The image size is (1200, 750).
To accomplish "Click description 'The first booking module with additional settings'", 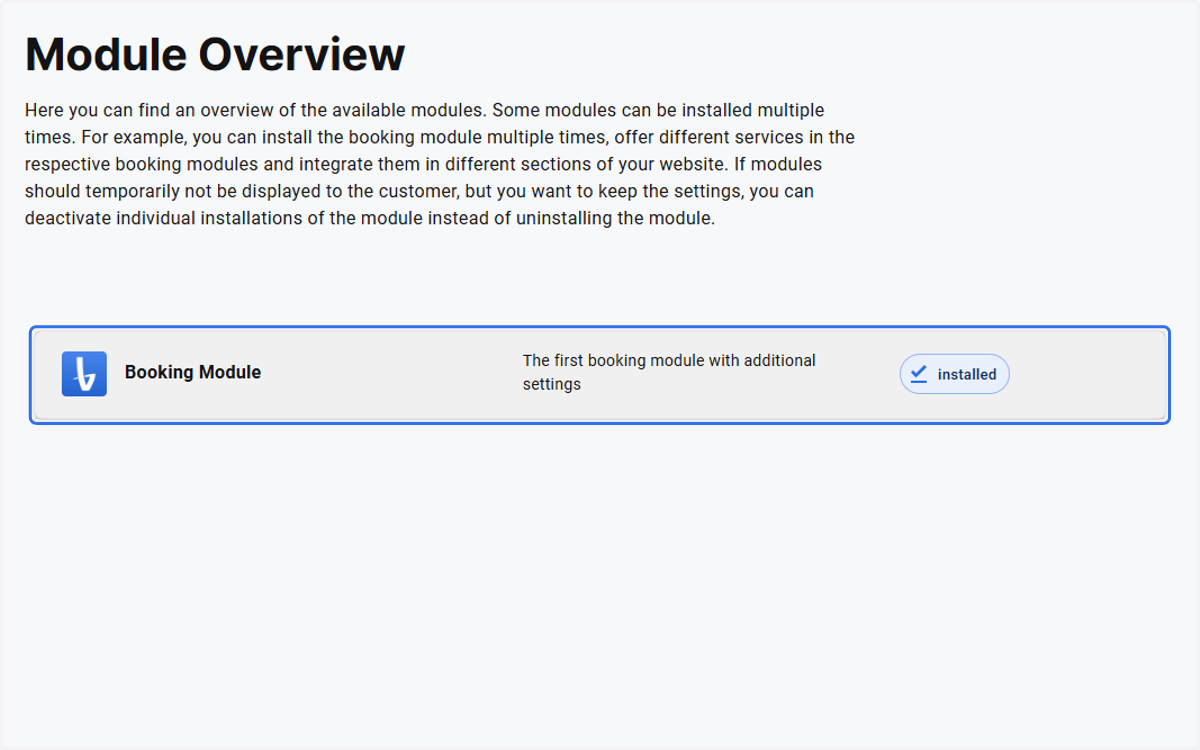I will tap(669, 372).
